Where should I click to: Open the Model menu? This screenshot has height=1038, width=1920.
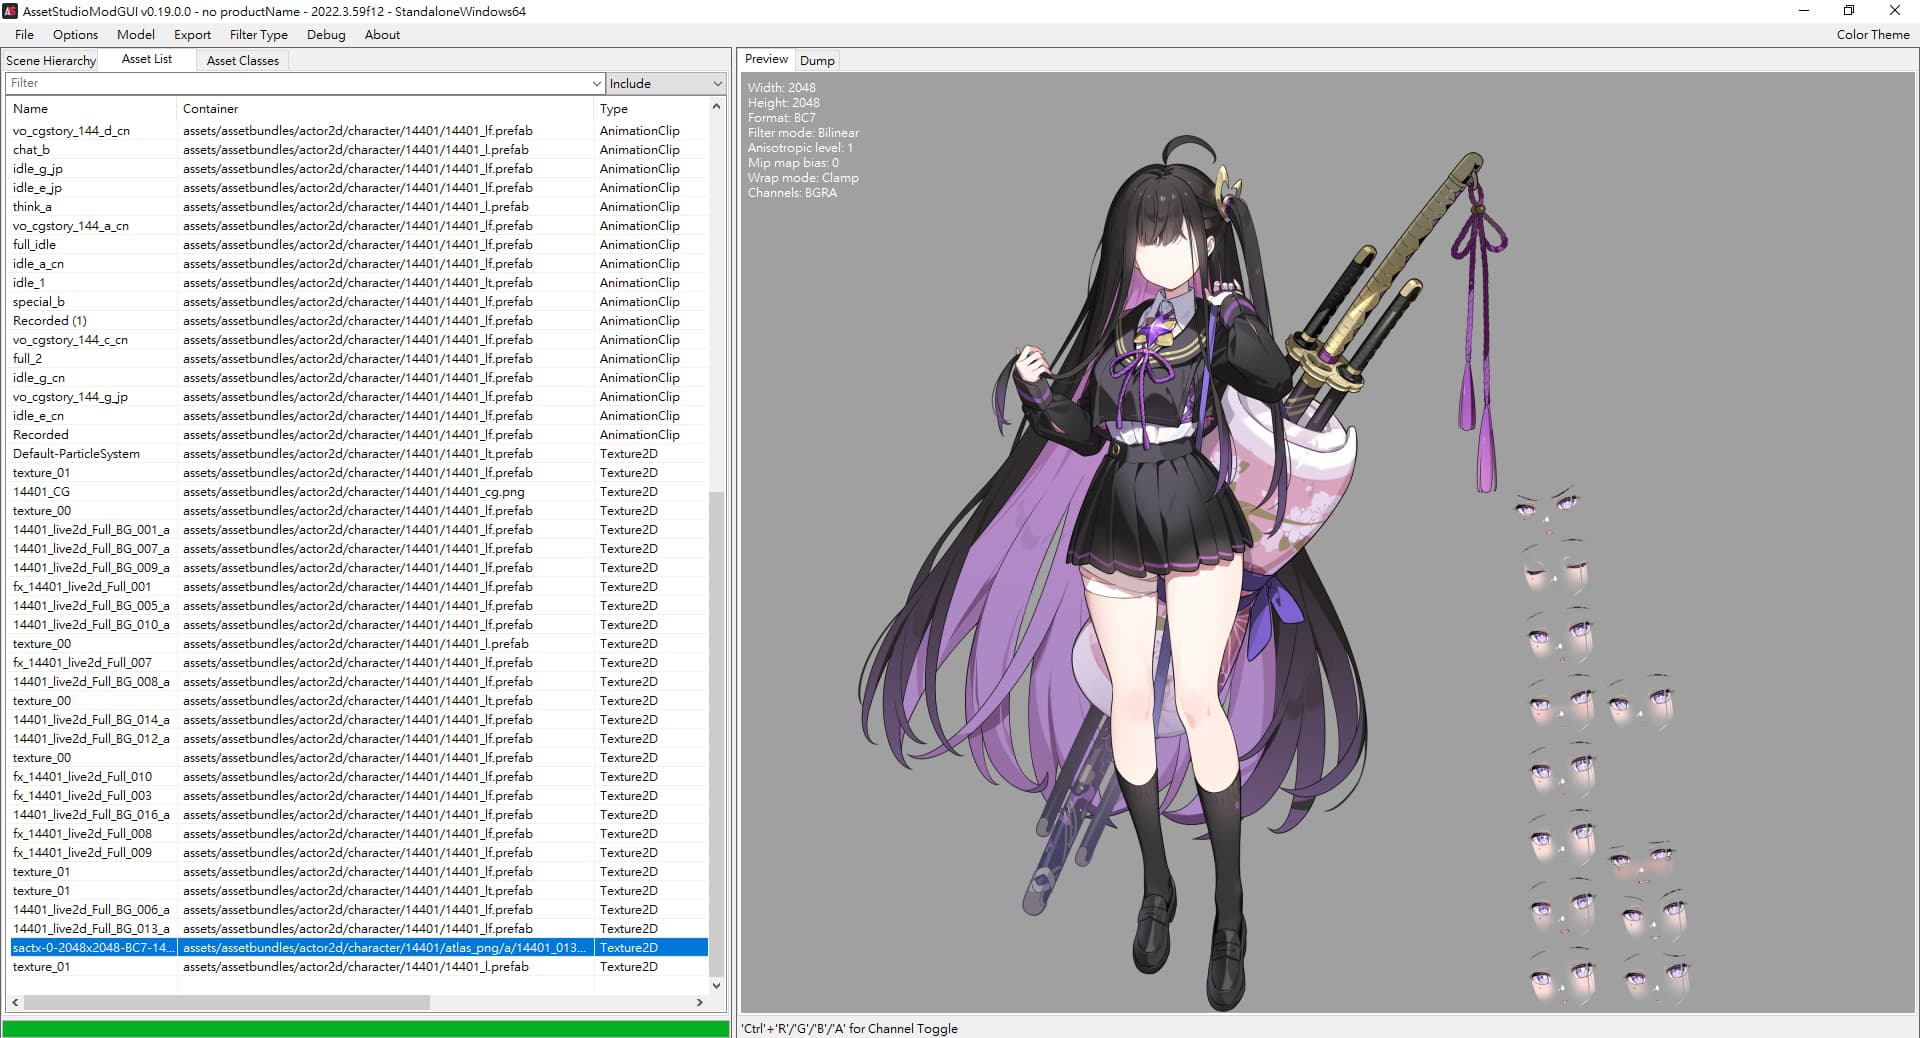point(135,35)
